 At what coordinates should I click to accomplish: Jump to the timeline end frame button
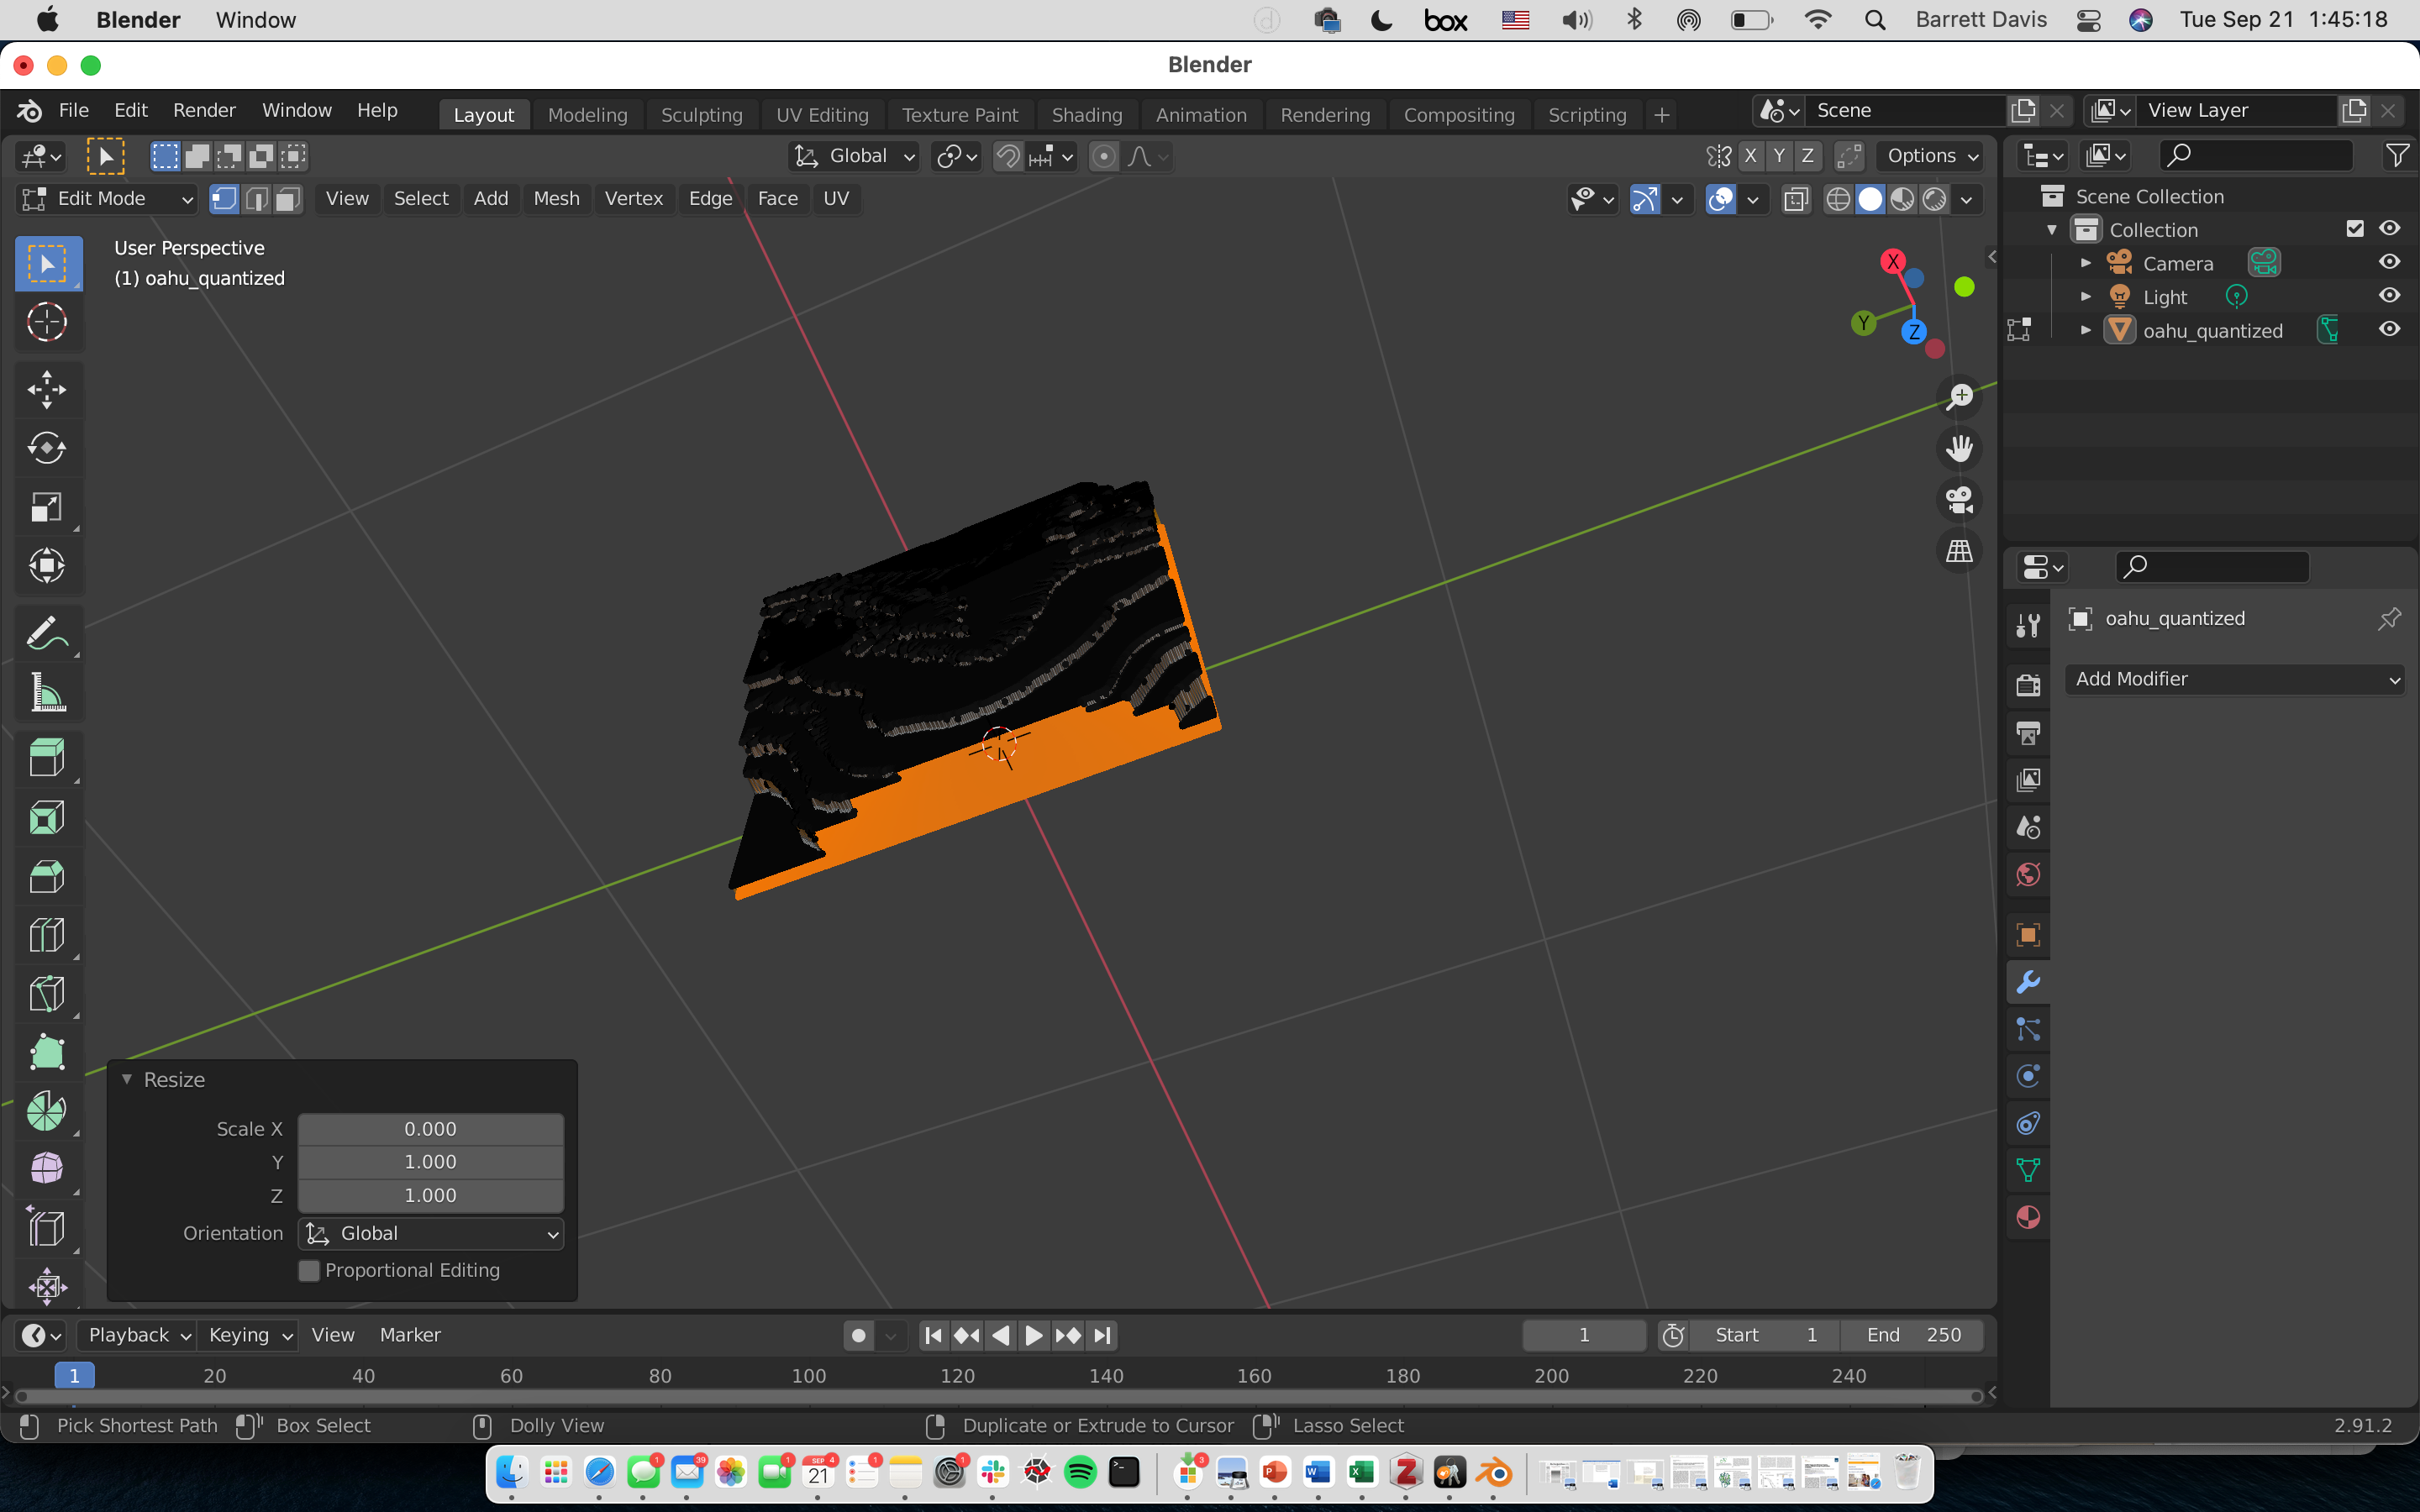point(1101,1335)
